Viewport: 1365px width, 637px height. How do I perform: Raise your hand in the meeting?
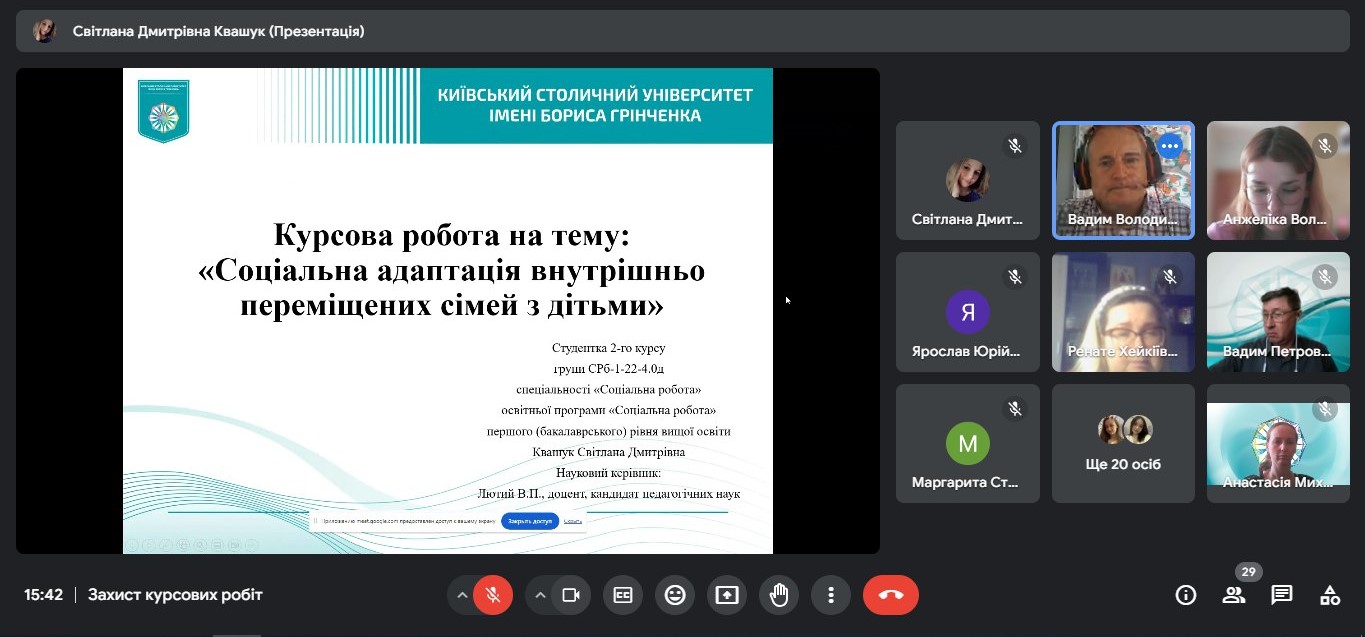(779, 595)
